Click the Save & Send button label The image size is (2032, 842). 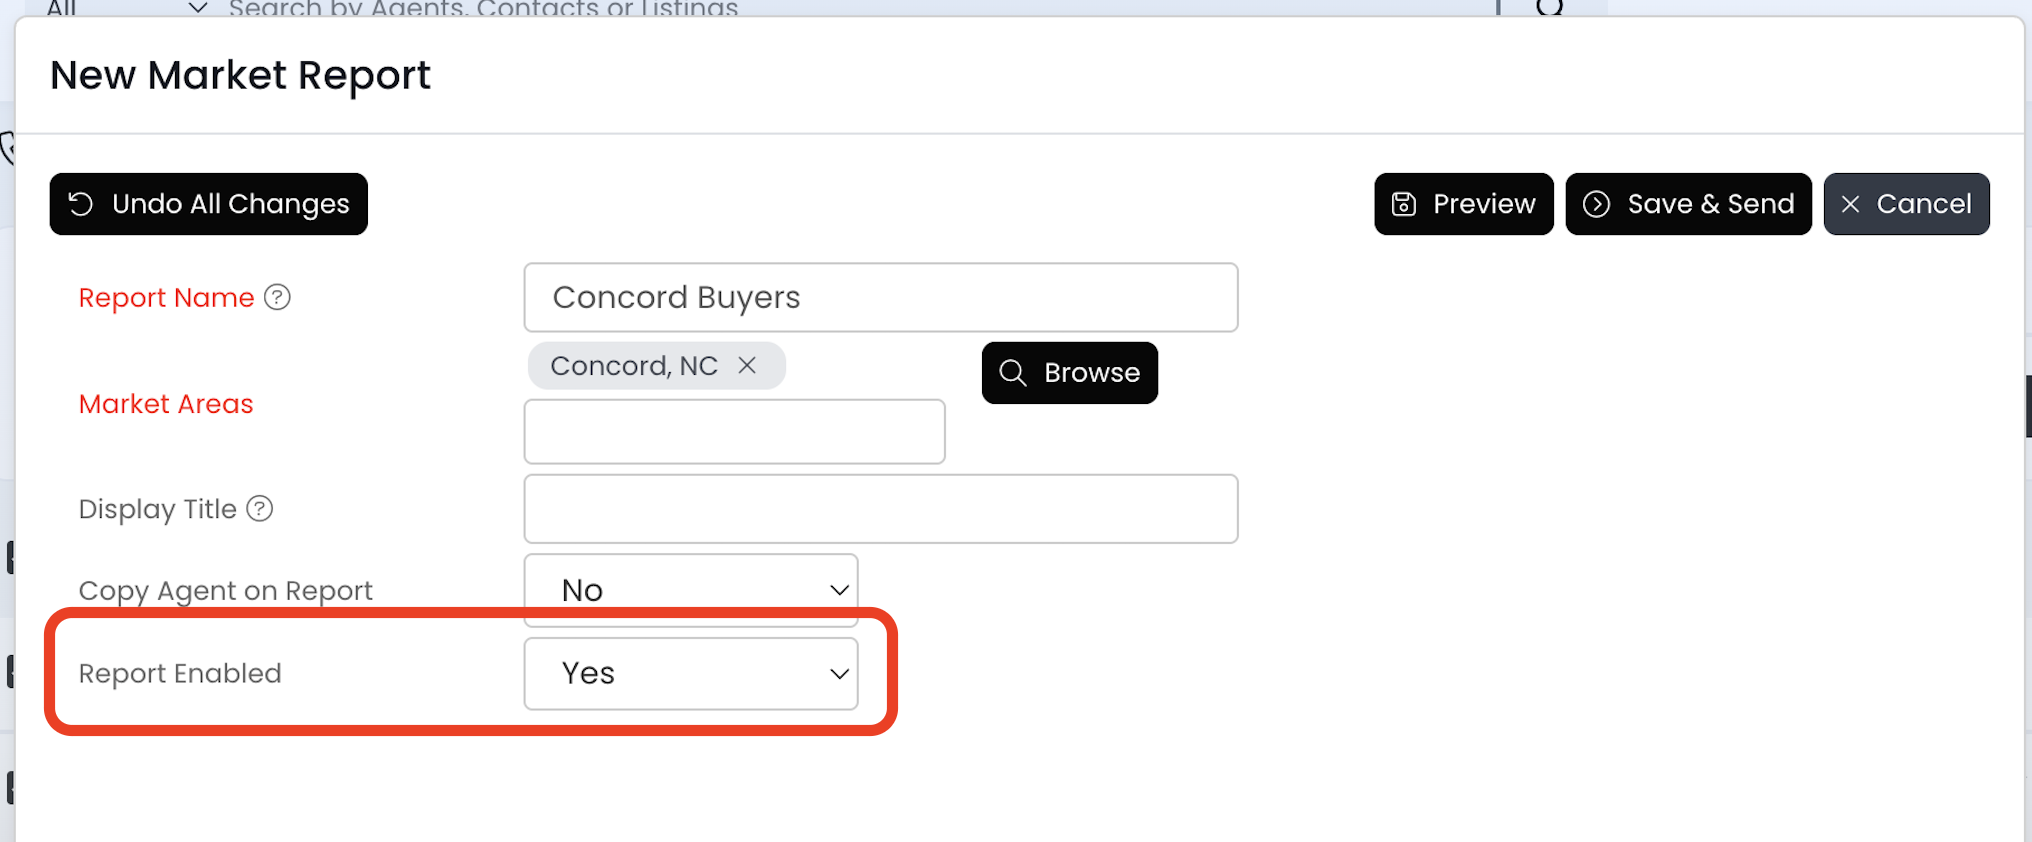click(1710, 204)
